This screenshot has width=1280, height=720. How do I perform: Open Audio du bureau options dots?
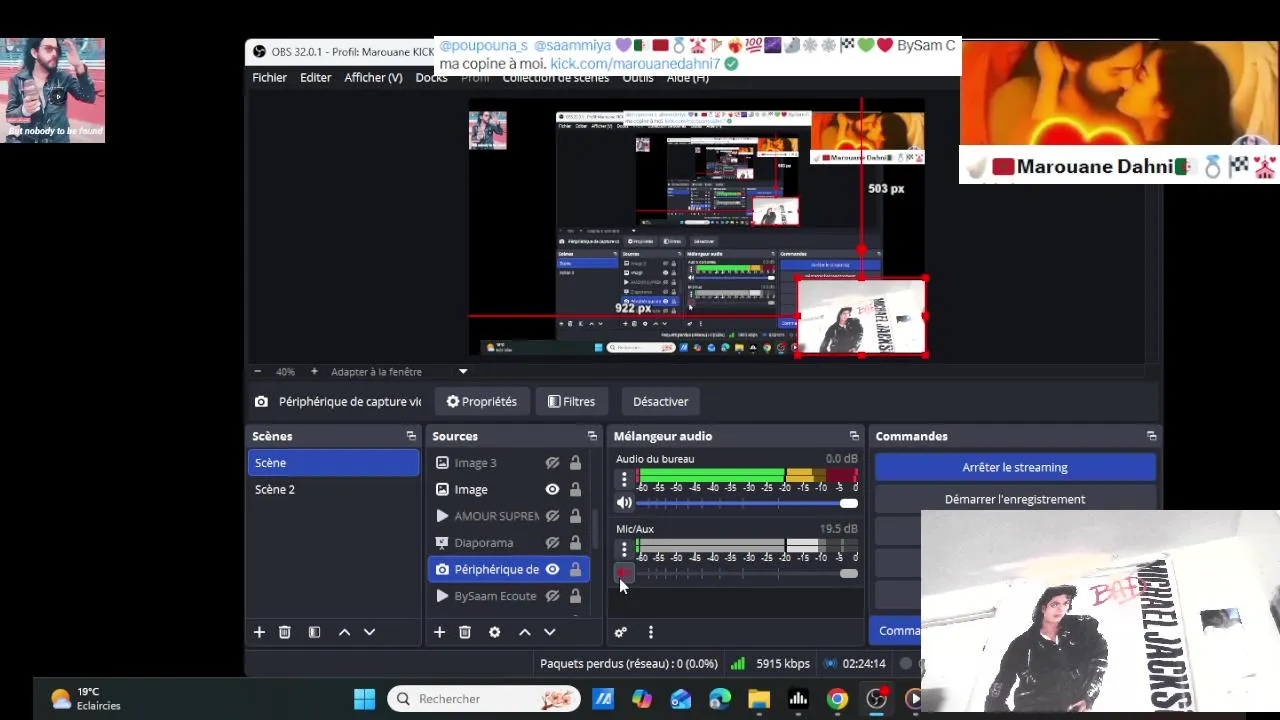[x=624, y=479]
